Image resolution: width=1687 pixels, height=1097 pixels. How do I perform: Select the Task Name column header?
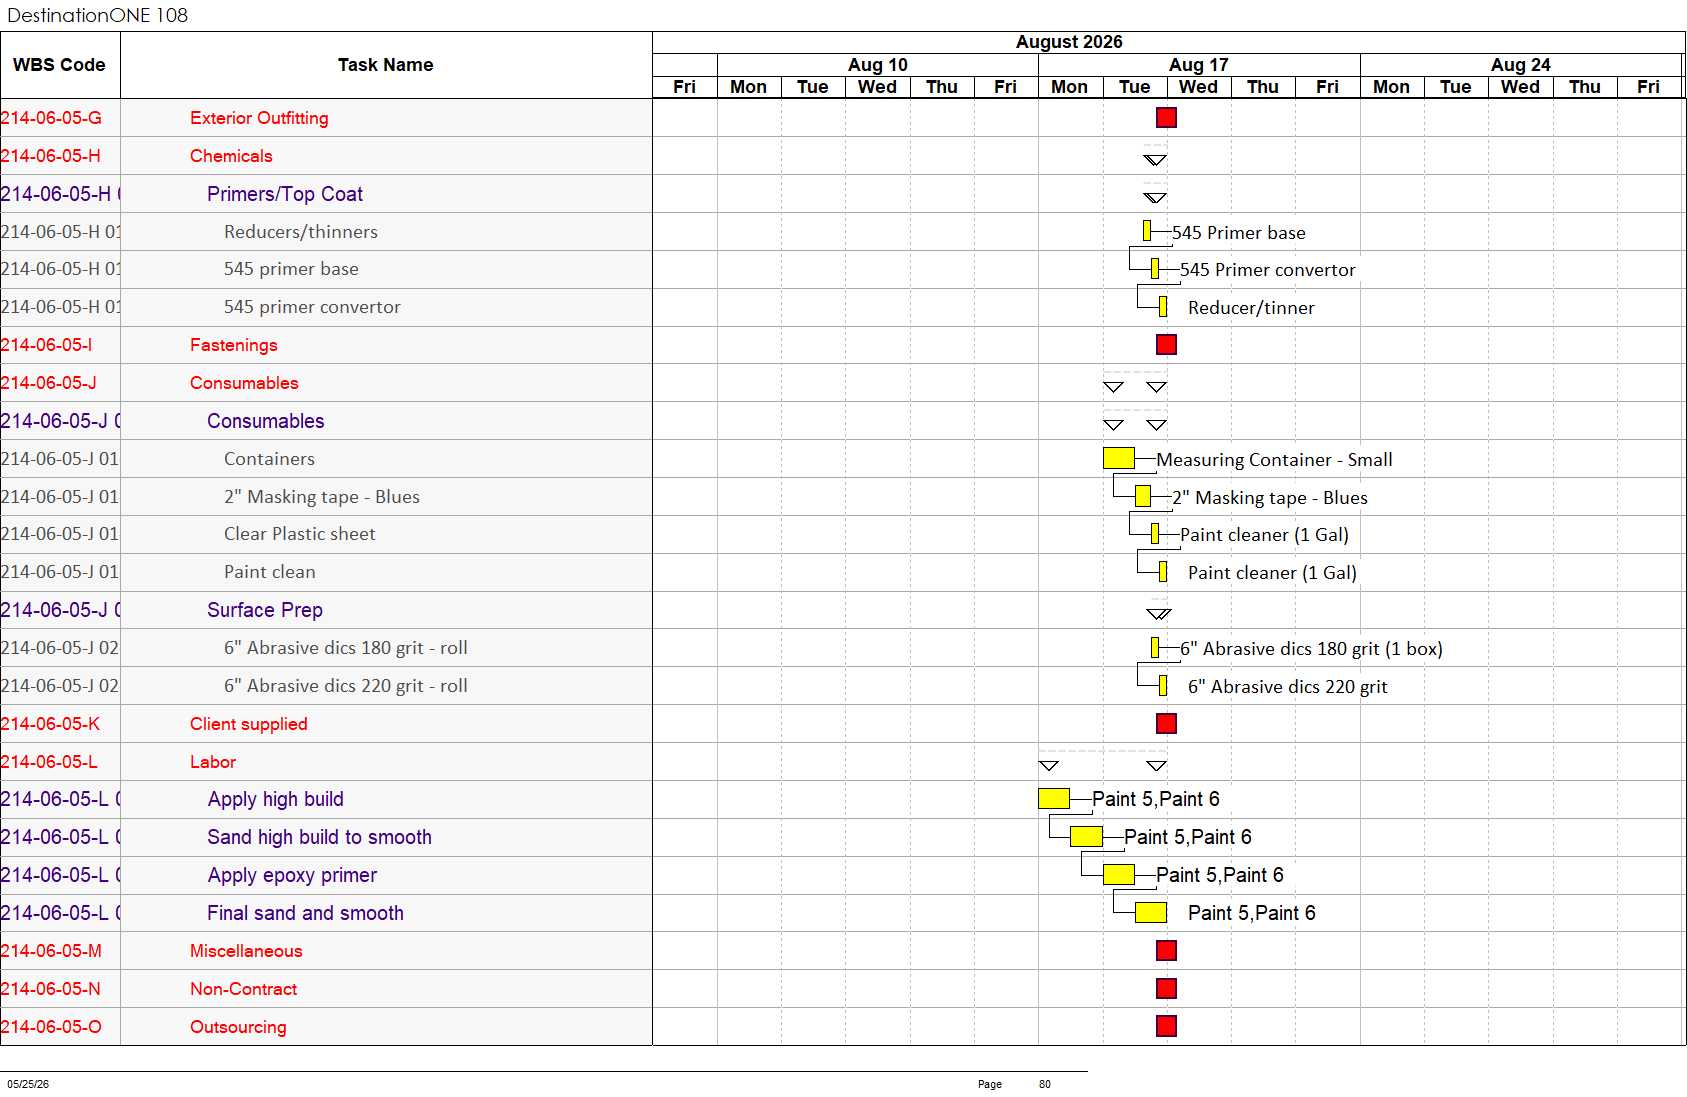point(386,65)
